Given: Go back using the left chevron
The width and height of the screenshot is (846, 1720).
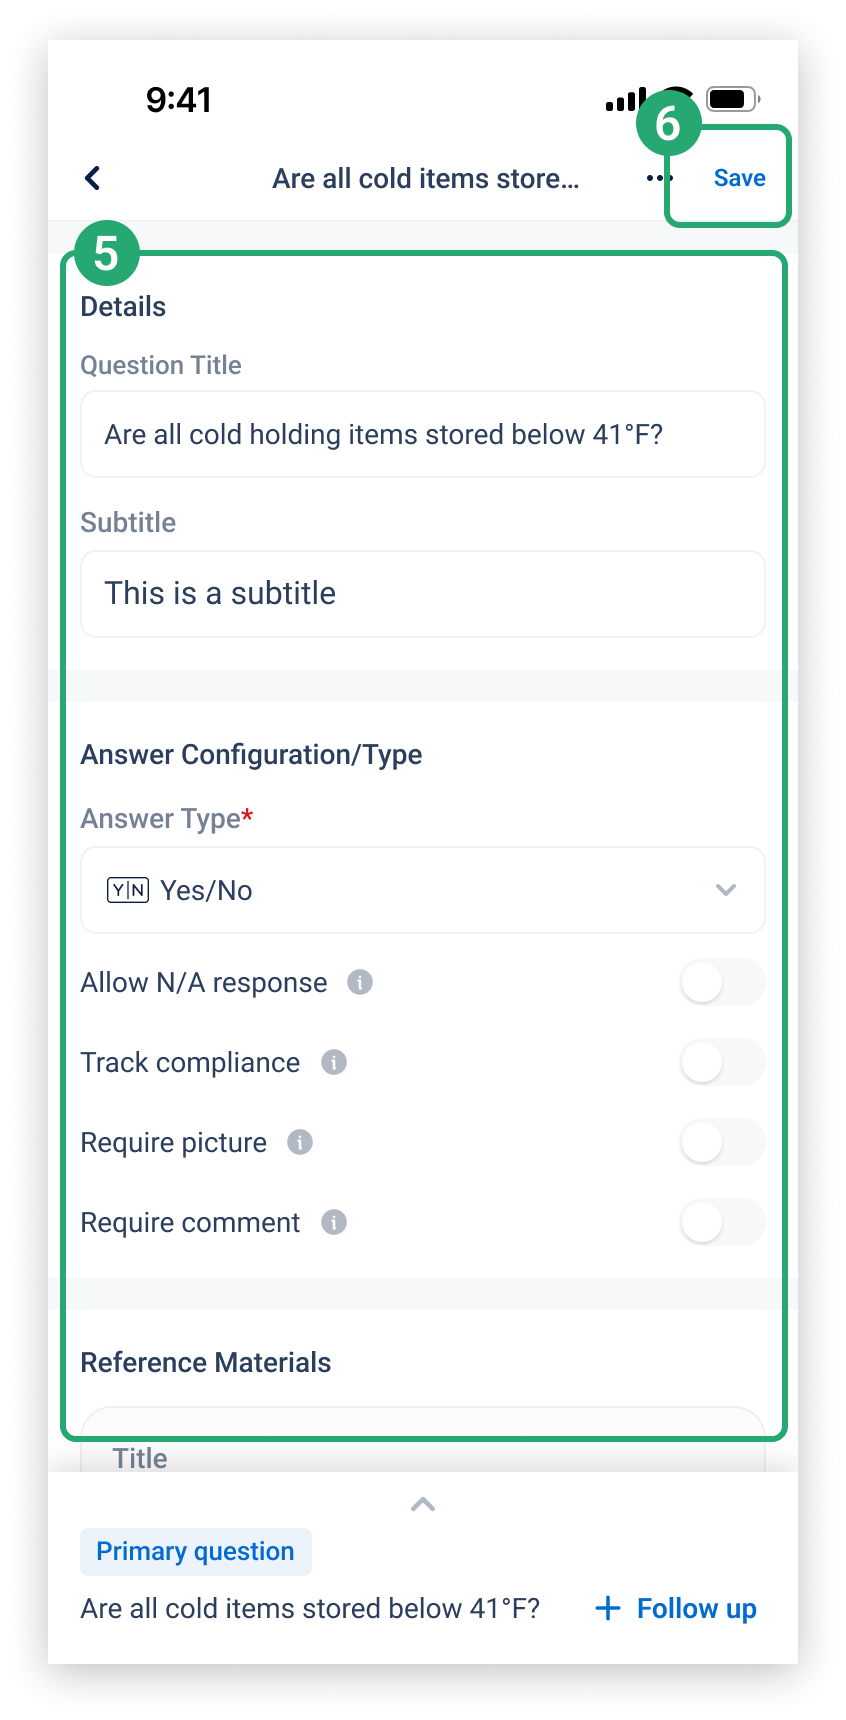Looking at the screenshot, I should pos(93,178).
